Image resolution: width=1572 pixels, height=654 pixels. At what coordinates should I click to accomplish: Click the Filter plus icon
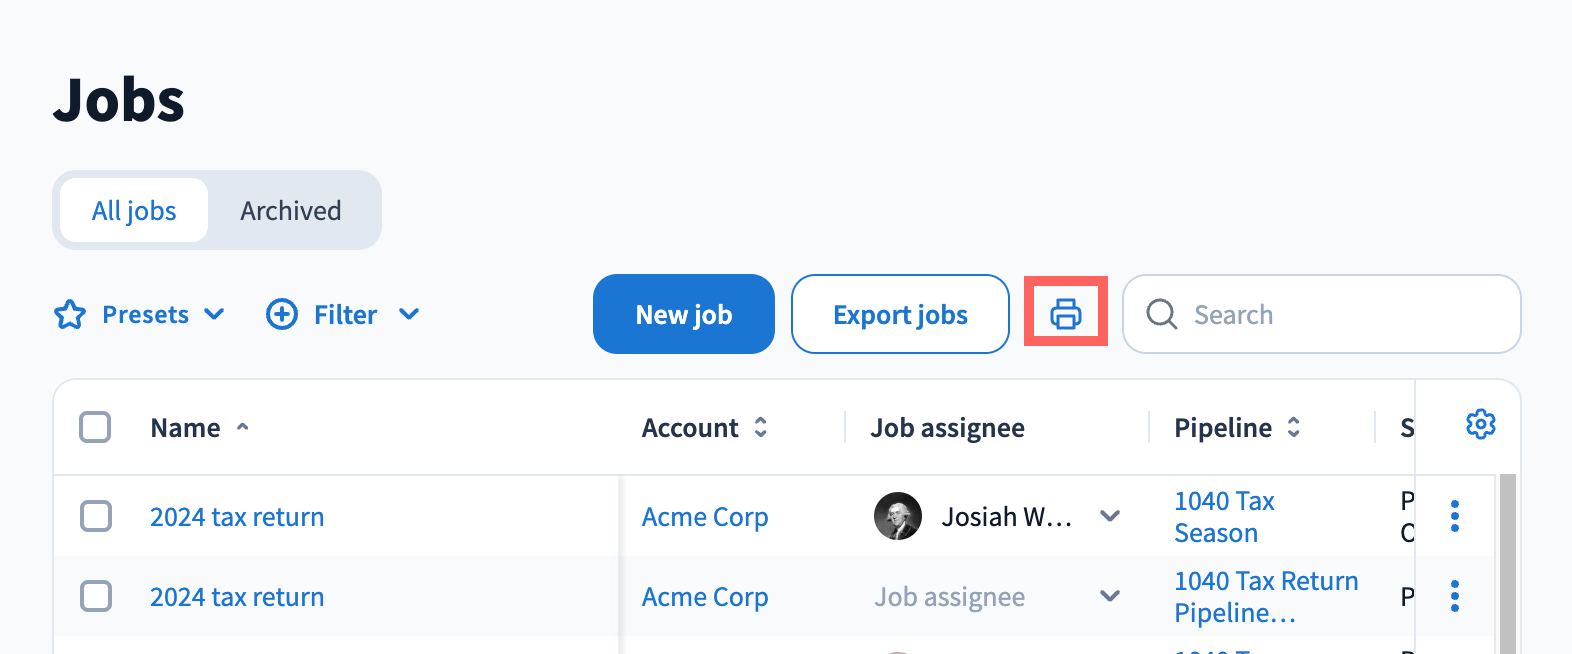click(x=282, y=314)
